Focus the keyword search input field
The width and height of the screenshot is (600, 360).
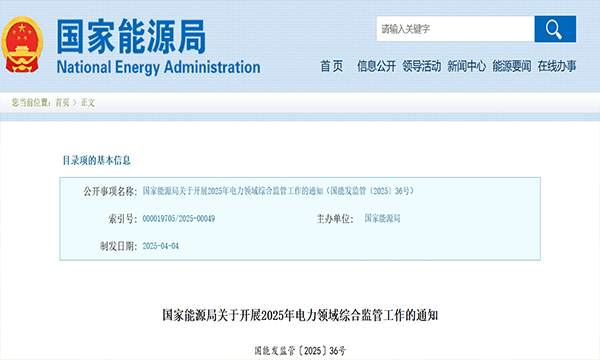click(x=455, y=29)
